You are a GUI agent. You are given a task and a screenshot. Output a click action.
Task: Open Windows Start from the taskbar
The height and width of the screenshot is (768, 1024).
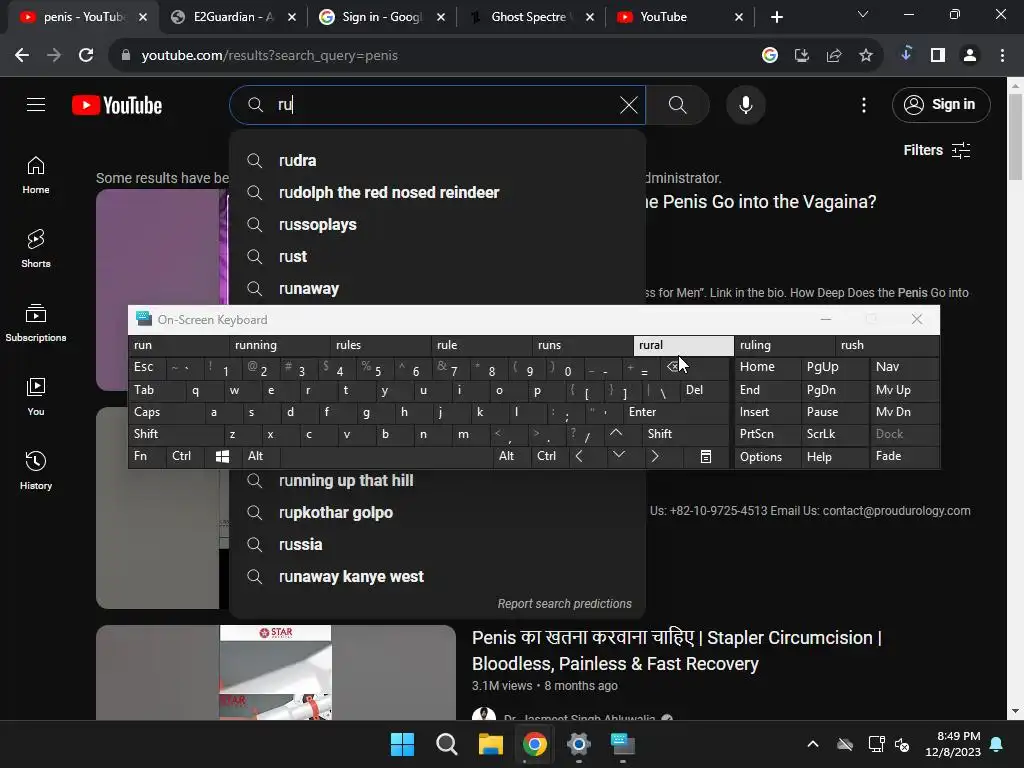tap(402, 744)
